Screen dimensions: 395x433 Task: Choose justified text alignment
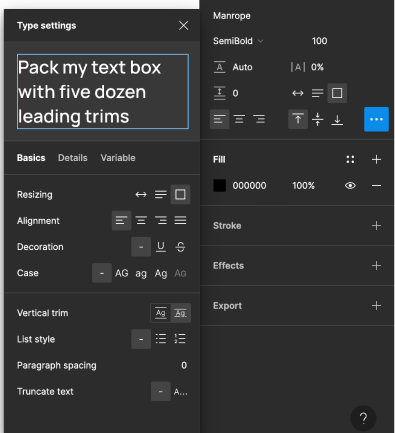180,221
